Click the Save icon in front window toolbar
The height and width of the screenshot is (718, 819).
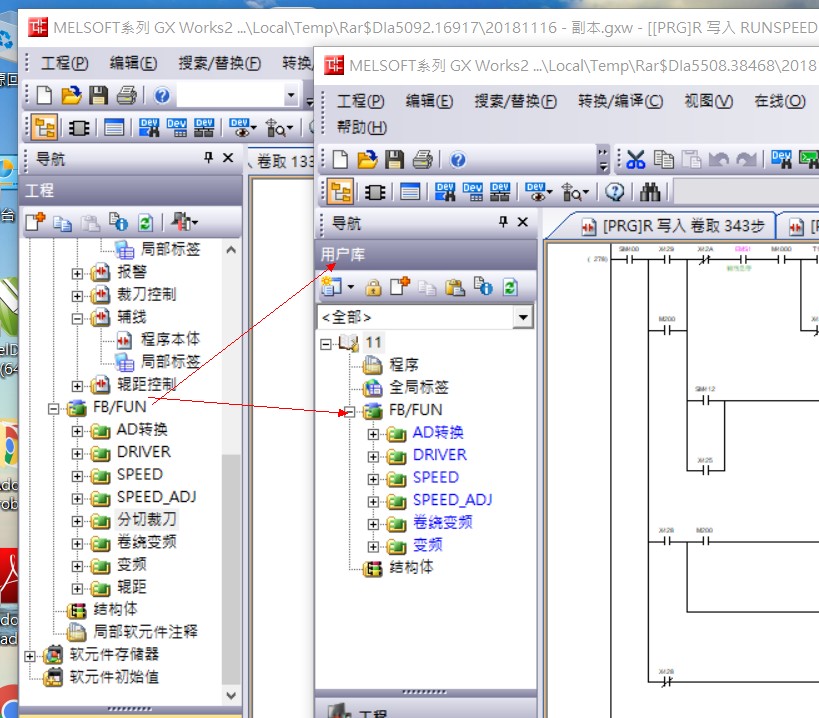coord(395,160)
